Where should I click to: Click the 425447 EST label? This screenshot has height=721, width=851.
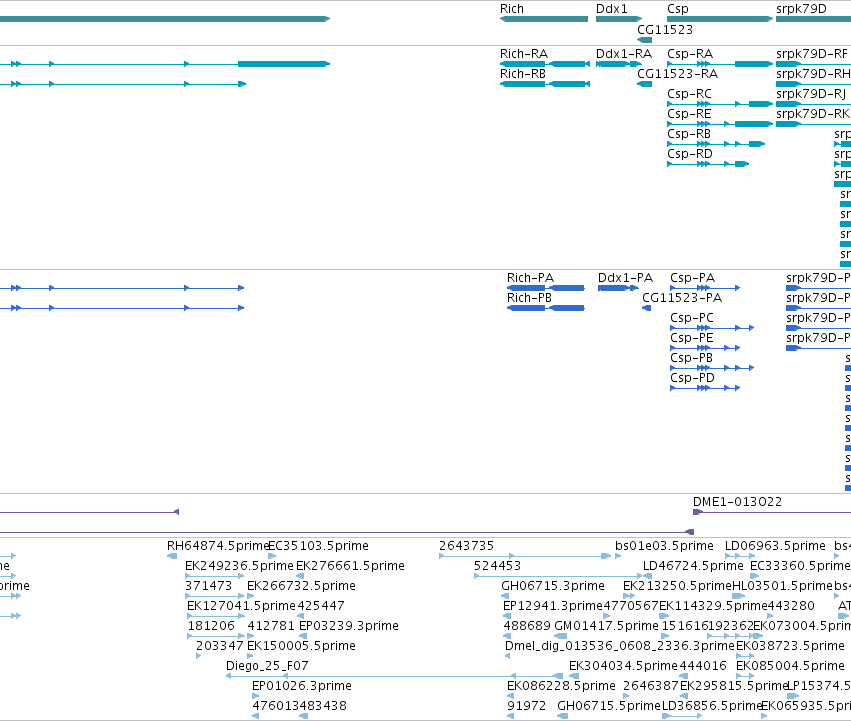pyautogui.click(x=321, y=606)
